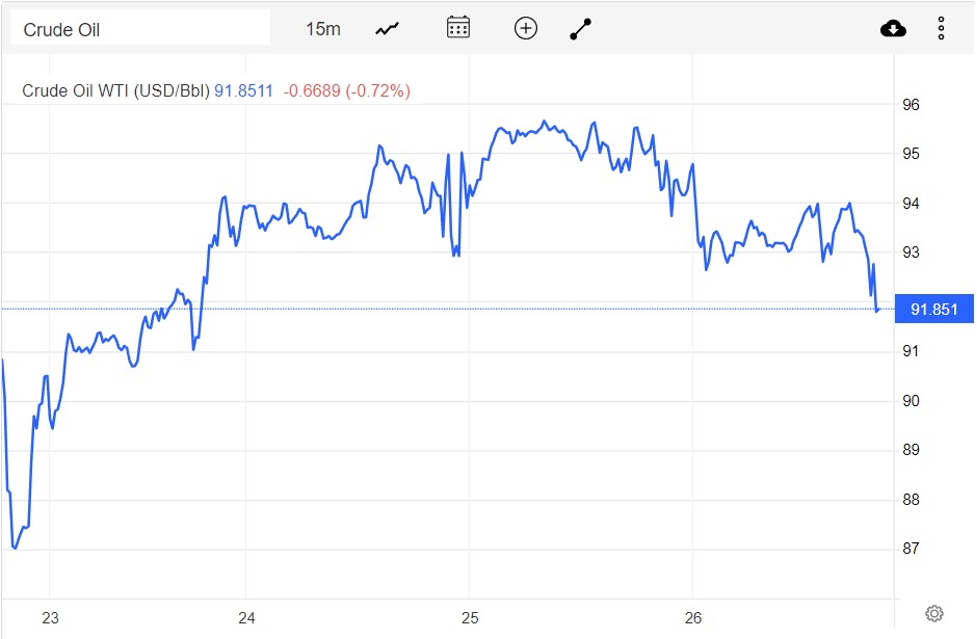
Task: Click the 96 price axis label
Action: pyautogui.click(x=911, y=105)
